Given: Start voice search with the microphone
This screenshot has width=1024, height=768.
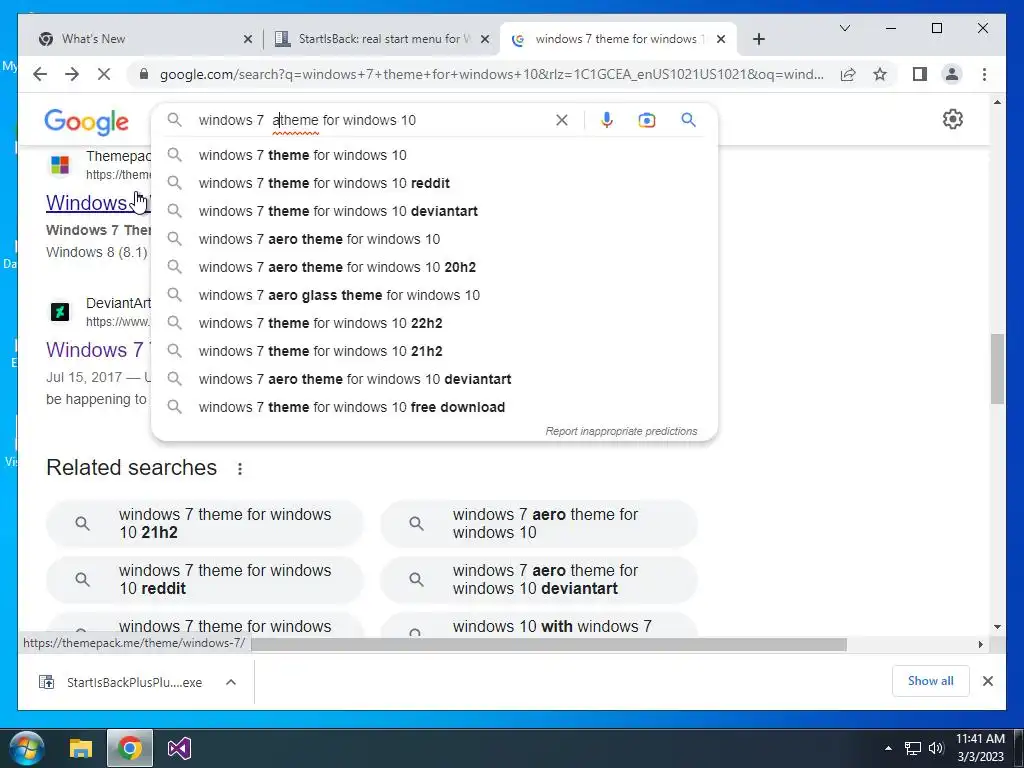Looking at the screenshot, I should 607,120.
